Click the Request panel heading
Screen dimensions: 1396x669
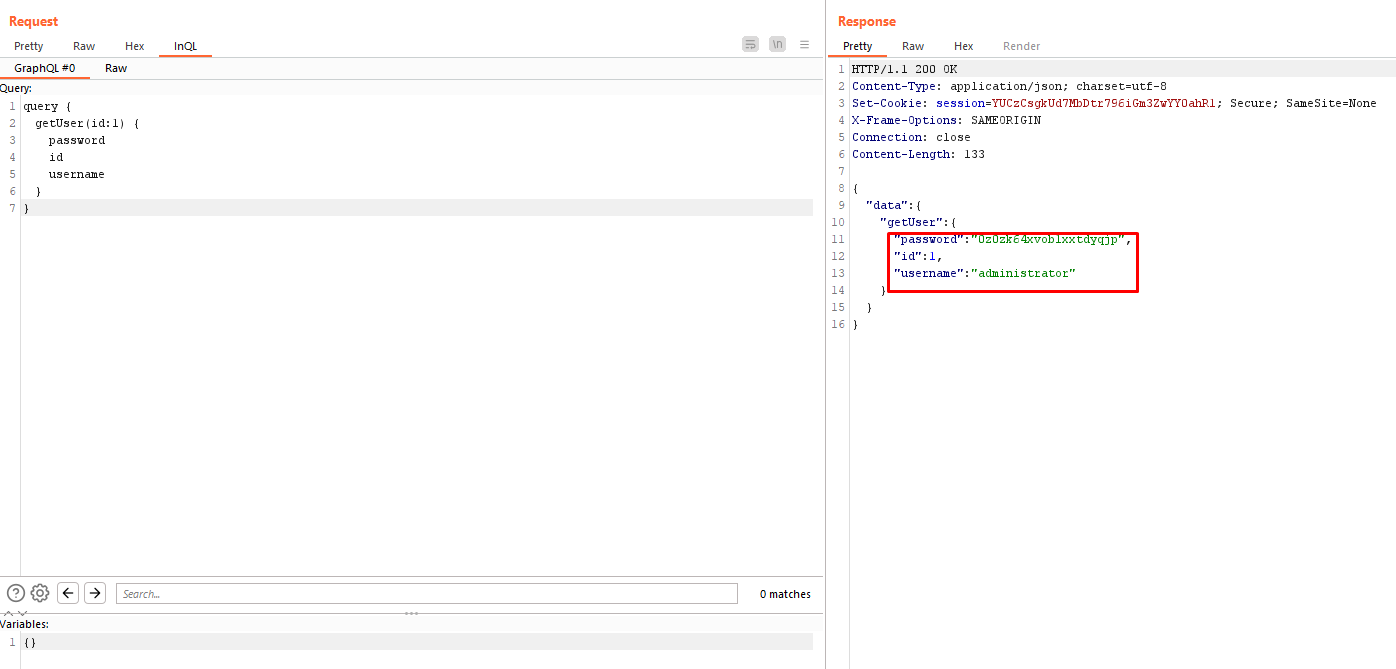pyautogui.click(x=34, y=21)
